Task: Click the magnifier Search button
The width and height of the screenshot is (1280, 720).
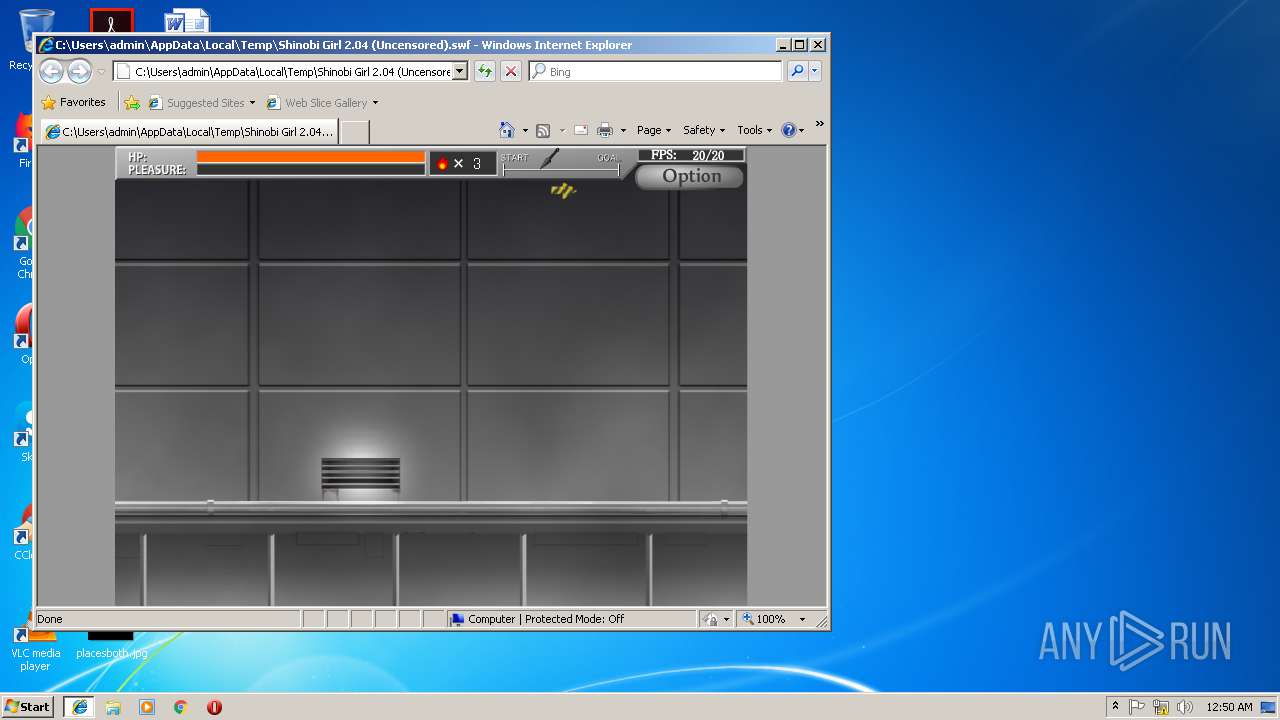Action: 797,71
